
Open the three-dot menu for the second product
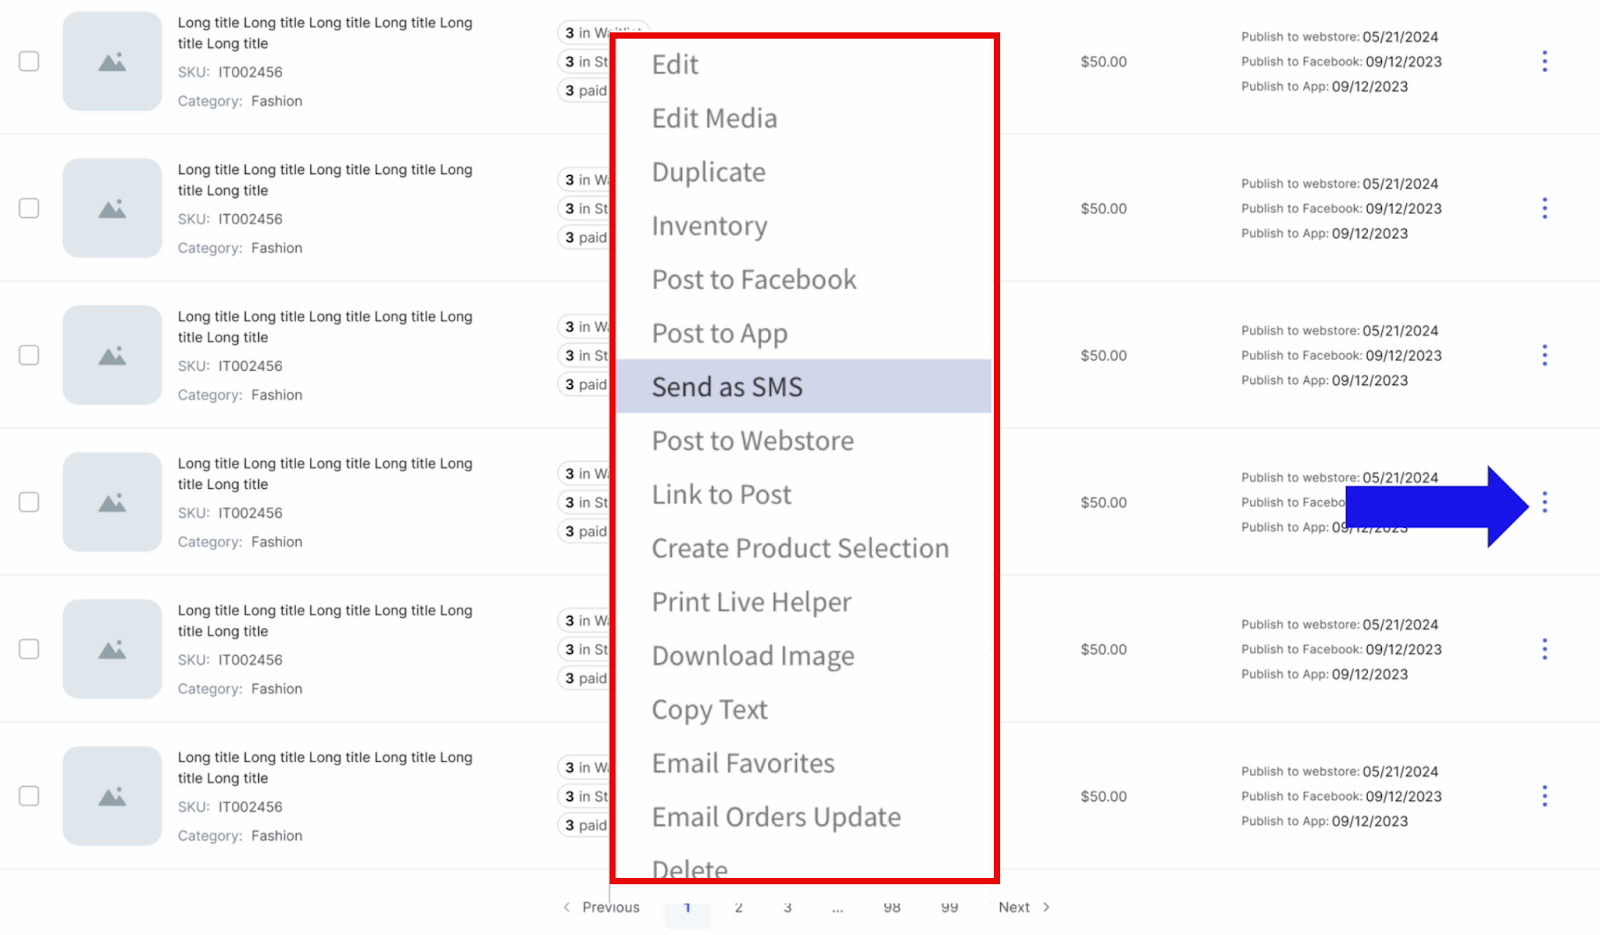pyautogui.click(x=1544, y=209)
